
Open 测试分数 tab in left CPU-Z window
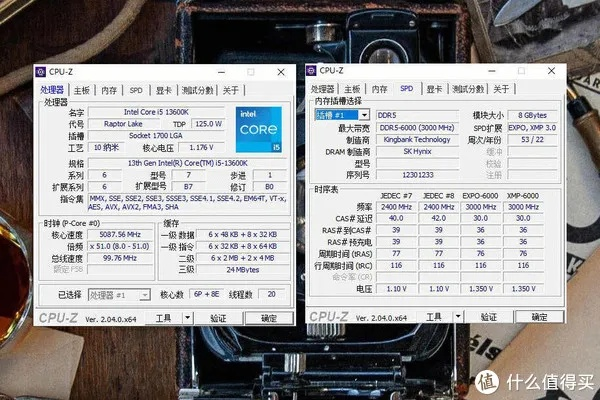point(197,90)
